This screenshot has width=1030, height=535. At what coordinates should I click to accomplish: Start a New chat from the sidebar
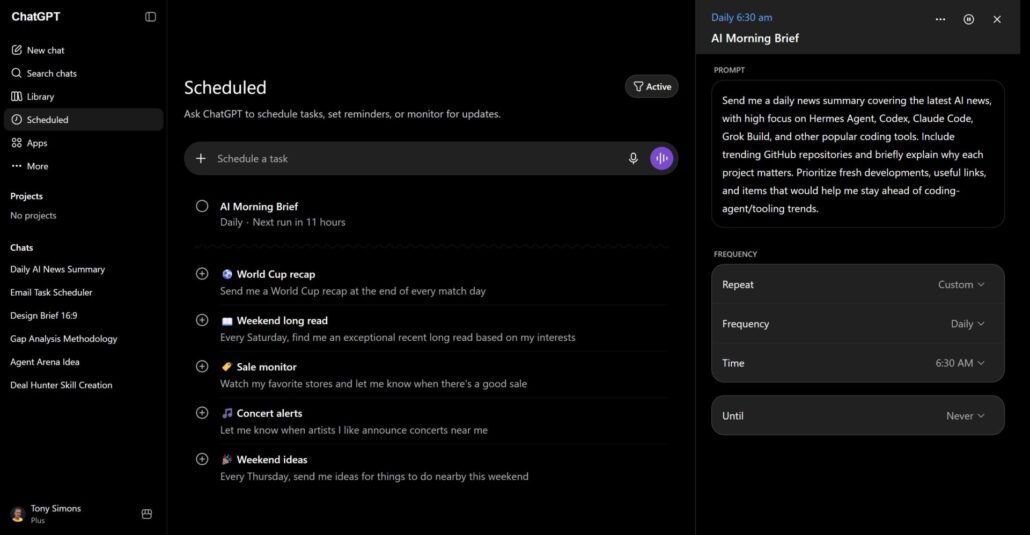(x=83, y=50)
